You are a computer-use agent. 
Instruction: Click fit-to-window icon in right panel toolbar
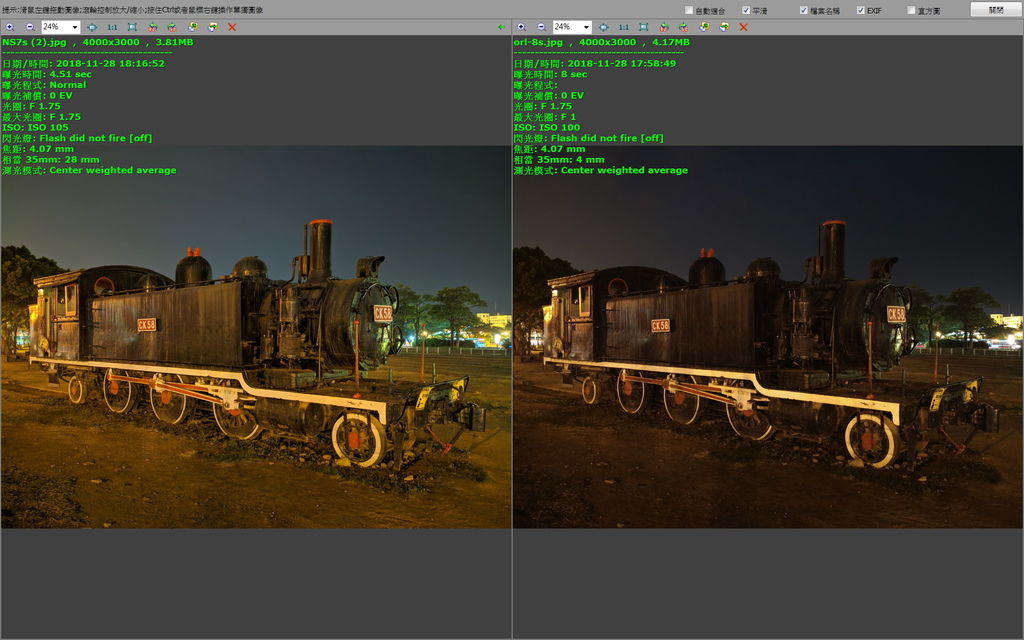643,27
